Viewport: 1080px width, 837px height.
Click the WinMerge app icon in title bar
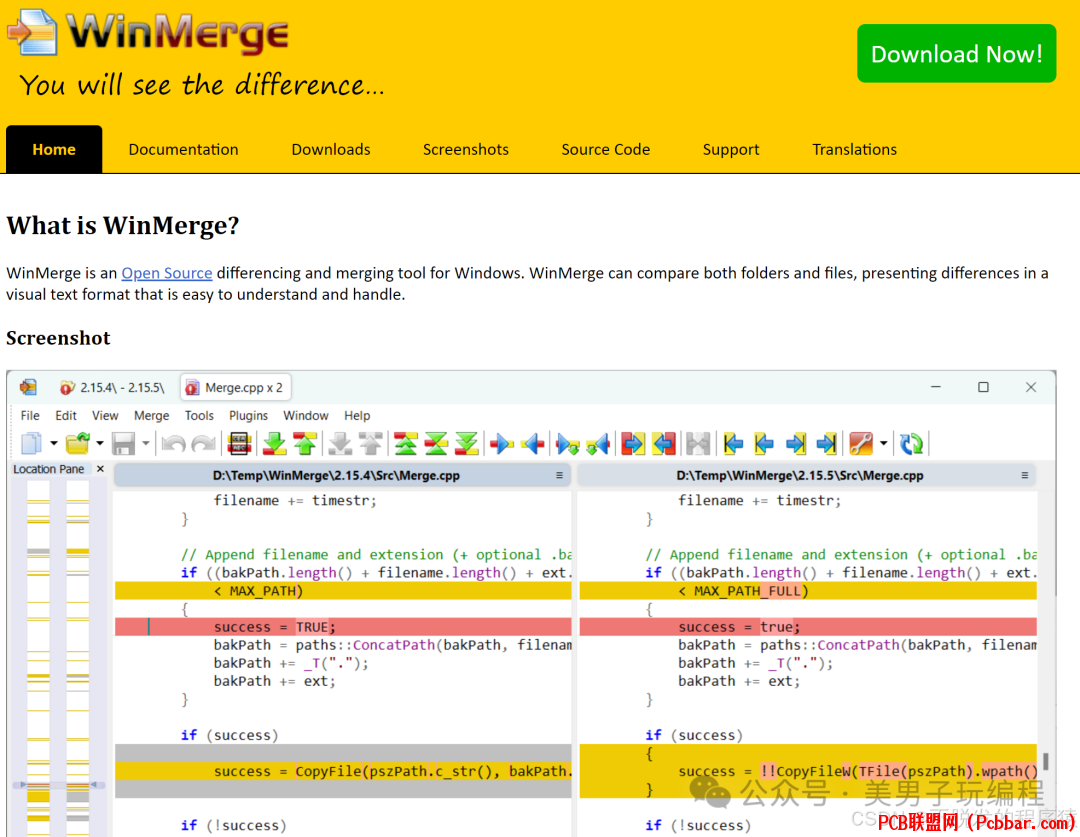click(28, 387)
